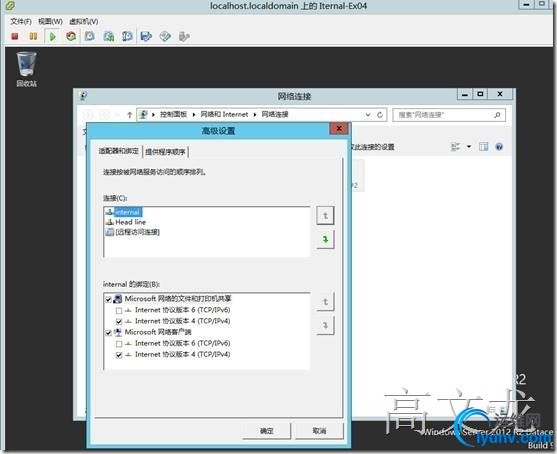The width and height of the screenshot is (557, 454).
Task: Refresh the Network Connections address bar
Action: click(380, 115)
